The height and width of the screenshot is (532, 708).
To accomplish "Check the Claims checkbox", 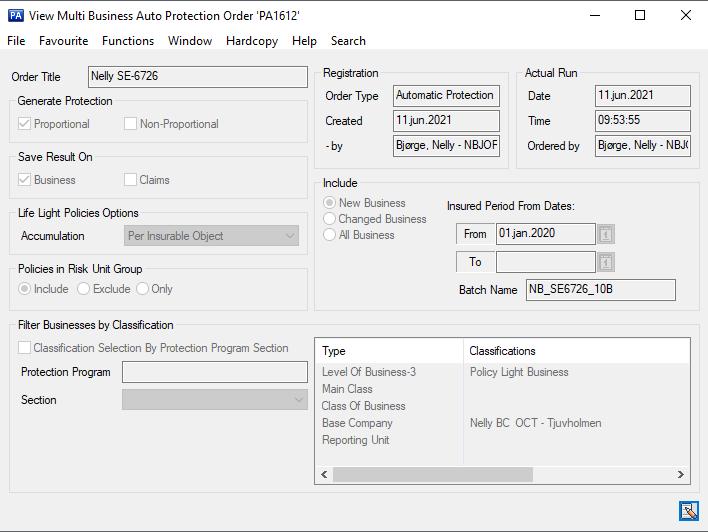I will coord(131,180).
